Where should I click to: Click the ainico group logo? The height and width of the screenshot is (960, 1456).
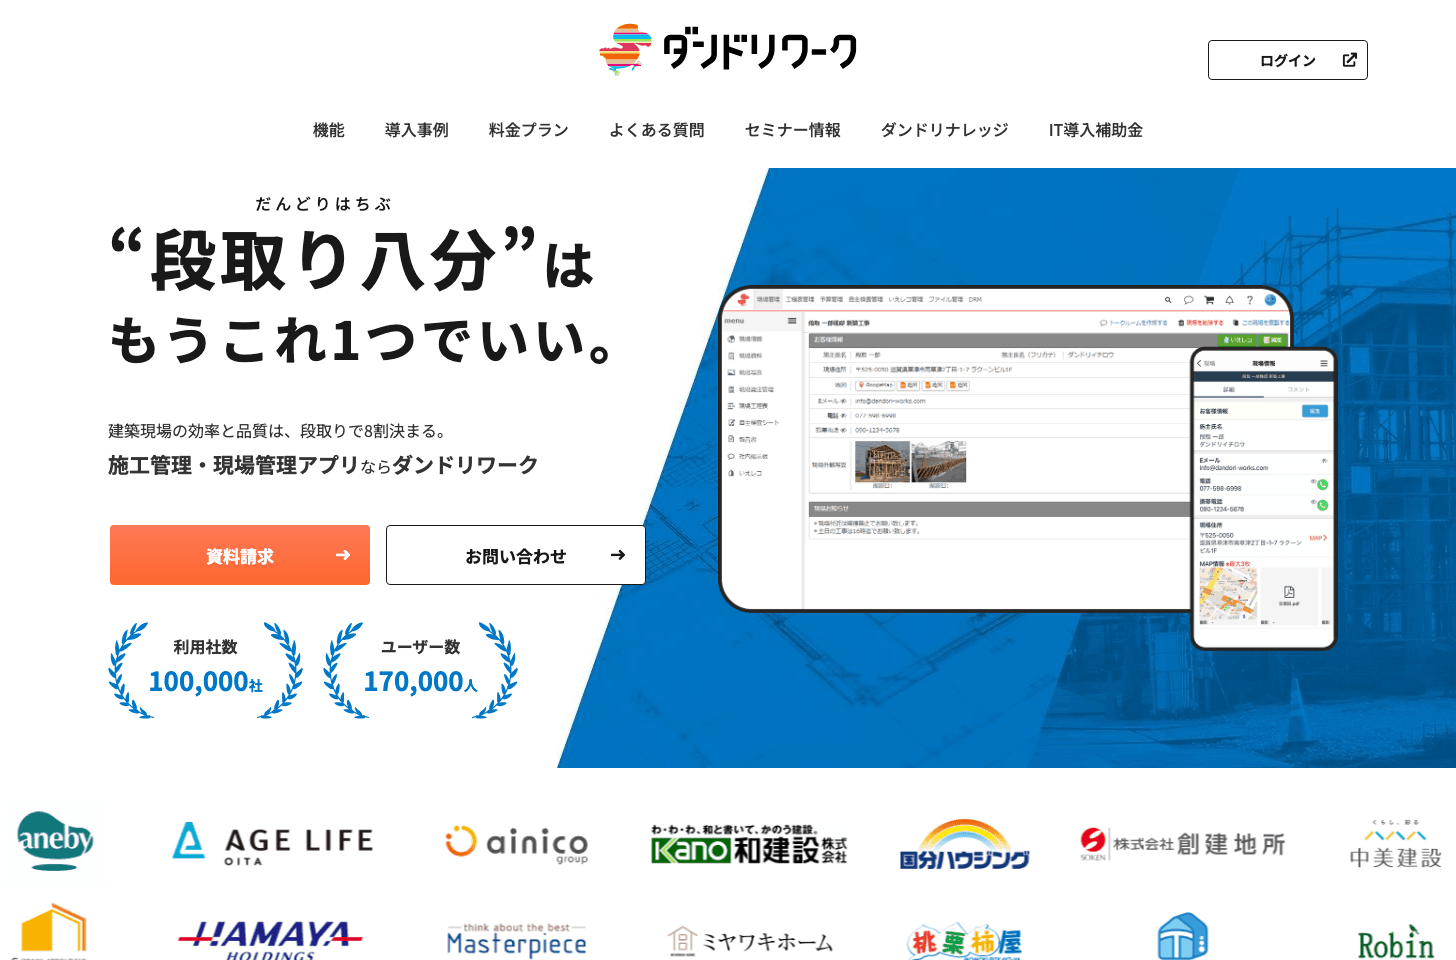pos(517,843)
